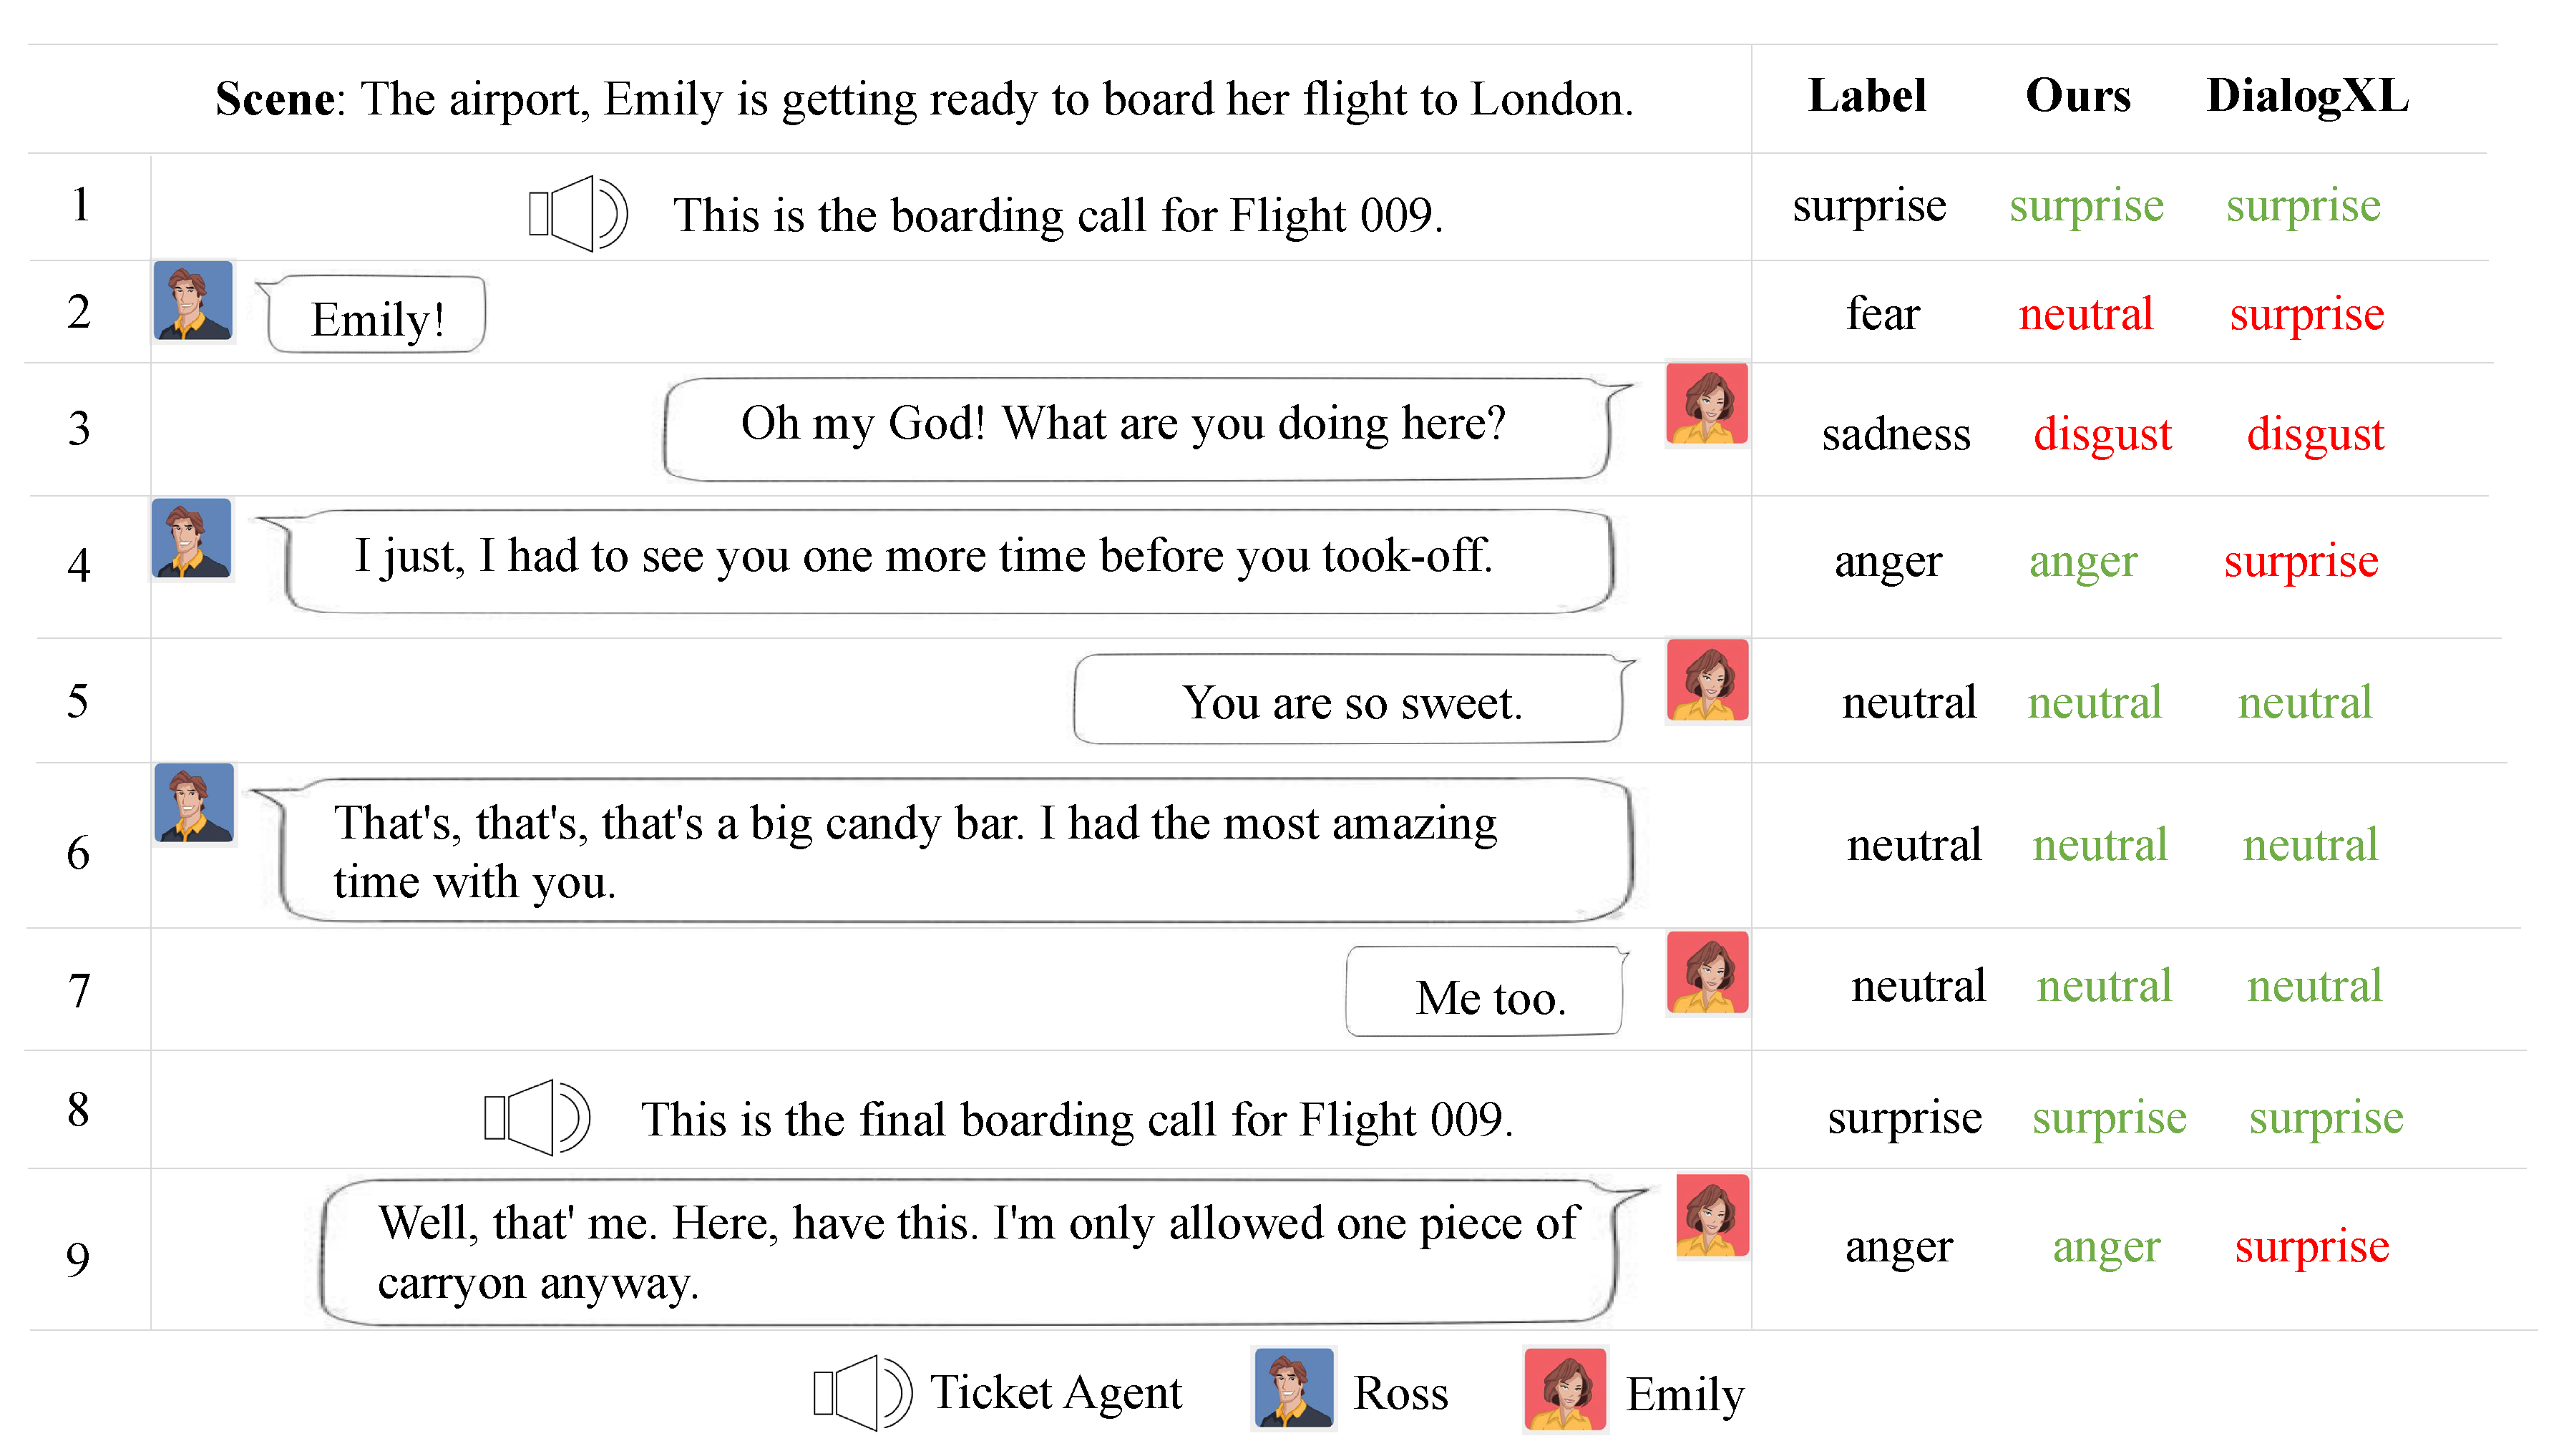Image resolution: width=2569 pixels, height=1456 pixels.
Task: Click the "DialogXL" column header
Action: 2307,96
